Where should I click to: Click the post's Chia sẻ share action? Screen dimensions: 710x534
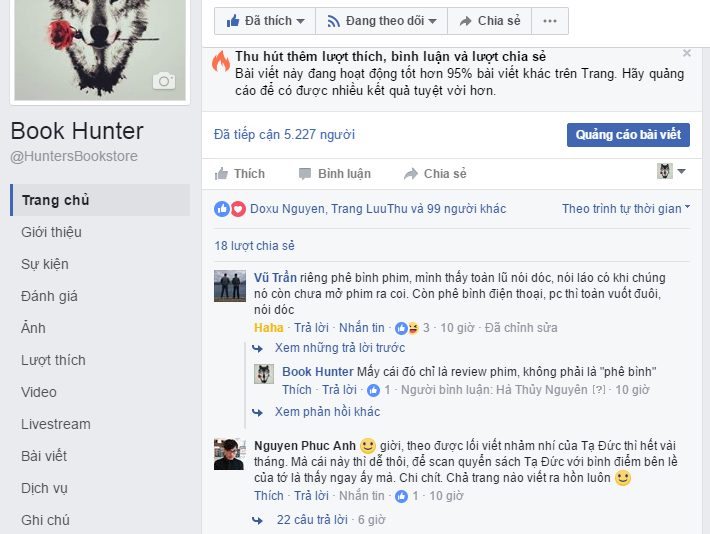point(435,174)
